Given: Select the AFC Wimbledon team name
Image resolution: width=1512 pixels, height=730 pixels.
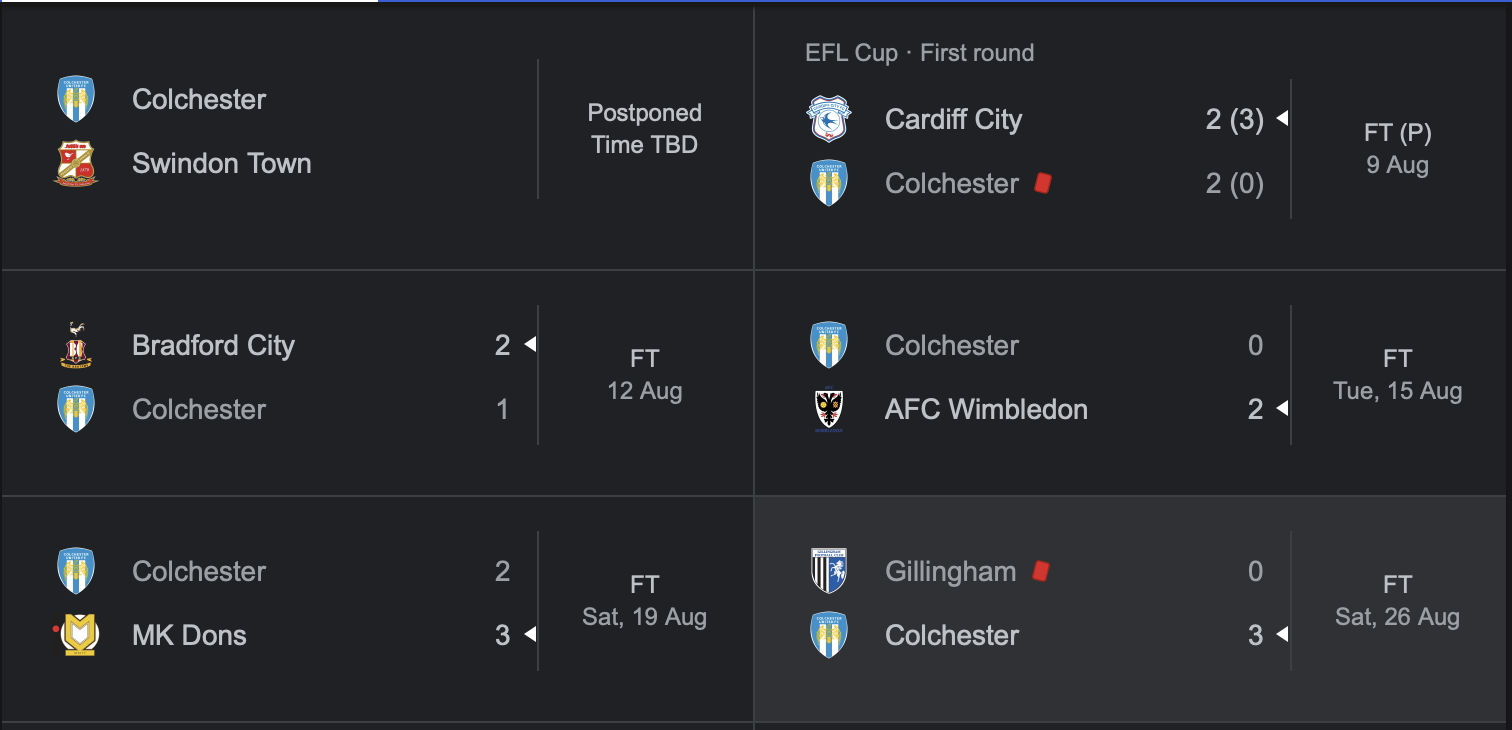Looking at the screenshot, I should click(986, 410).
